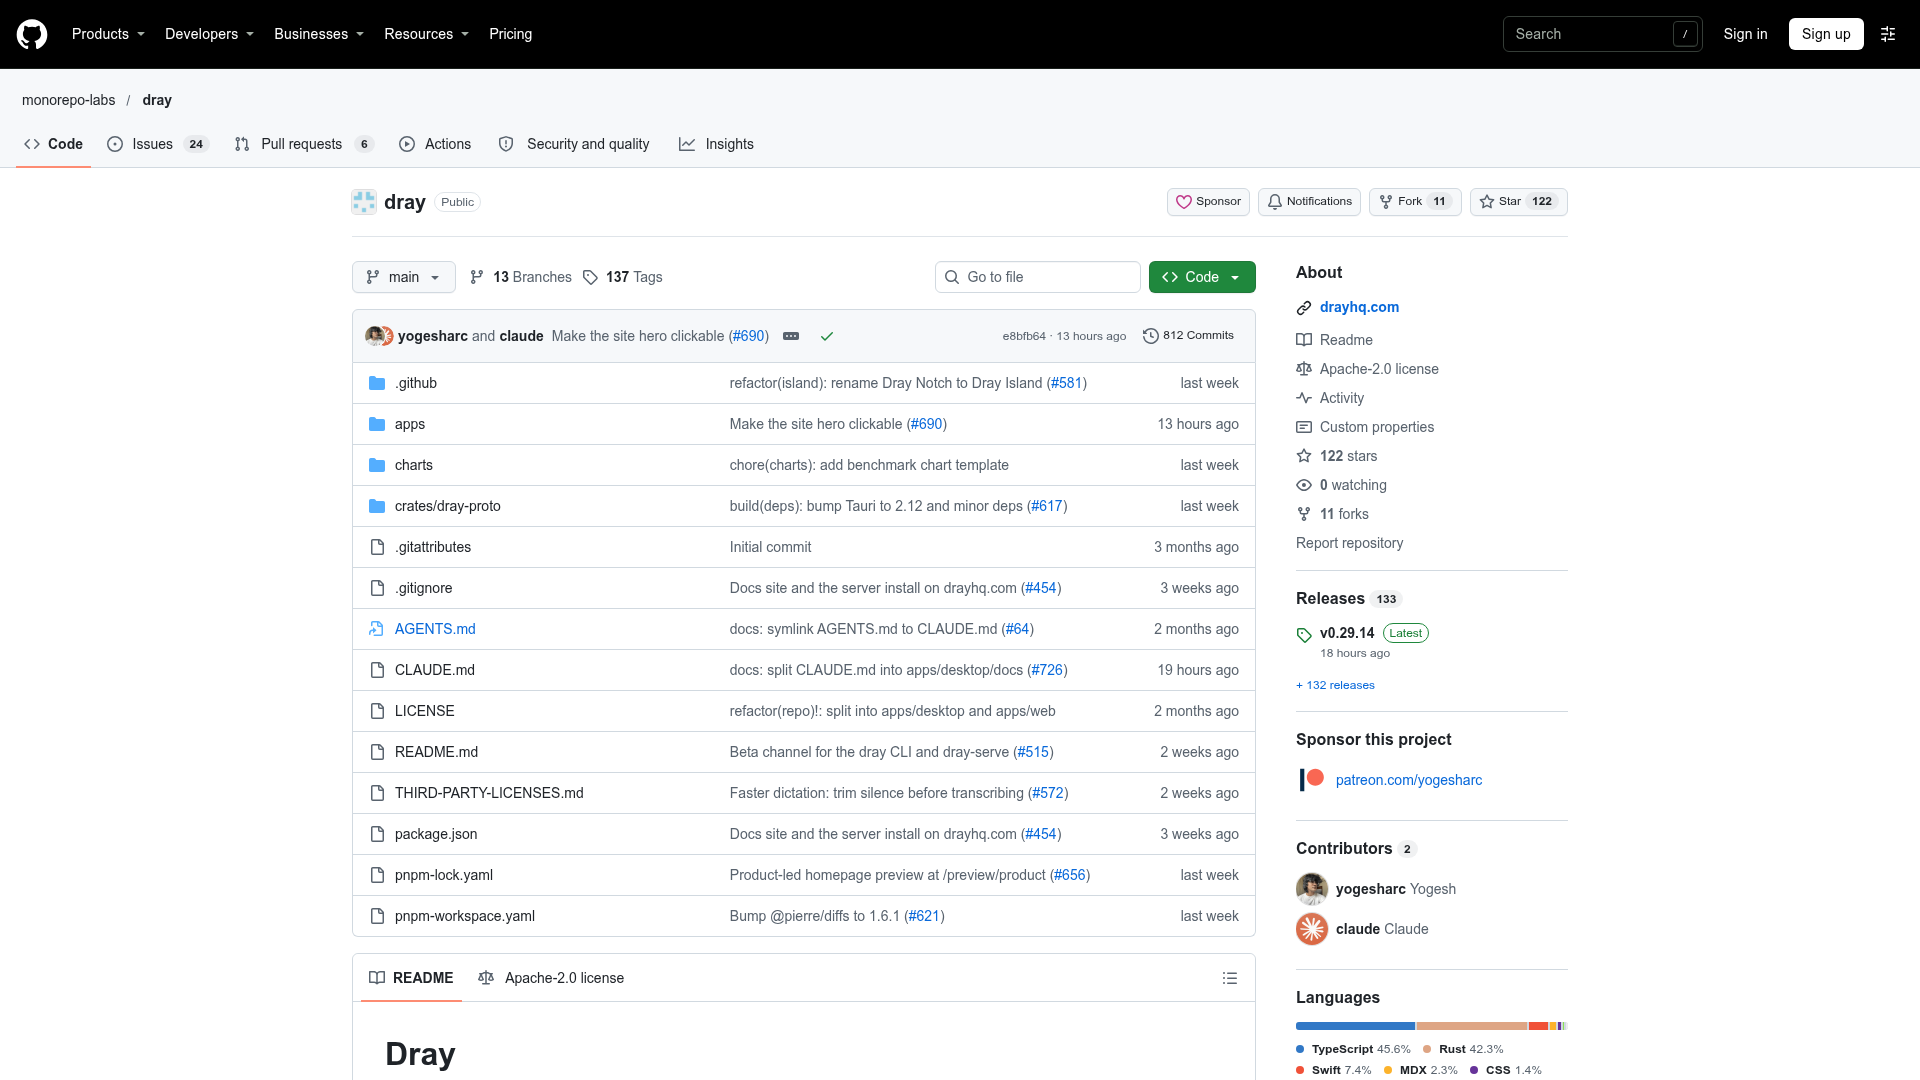Focus the Go to file input
The height and width of the screenshot is (1080, 1920).
click(x=1038, y=277)
